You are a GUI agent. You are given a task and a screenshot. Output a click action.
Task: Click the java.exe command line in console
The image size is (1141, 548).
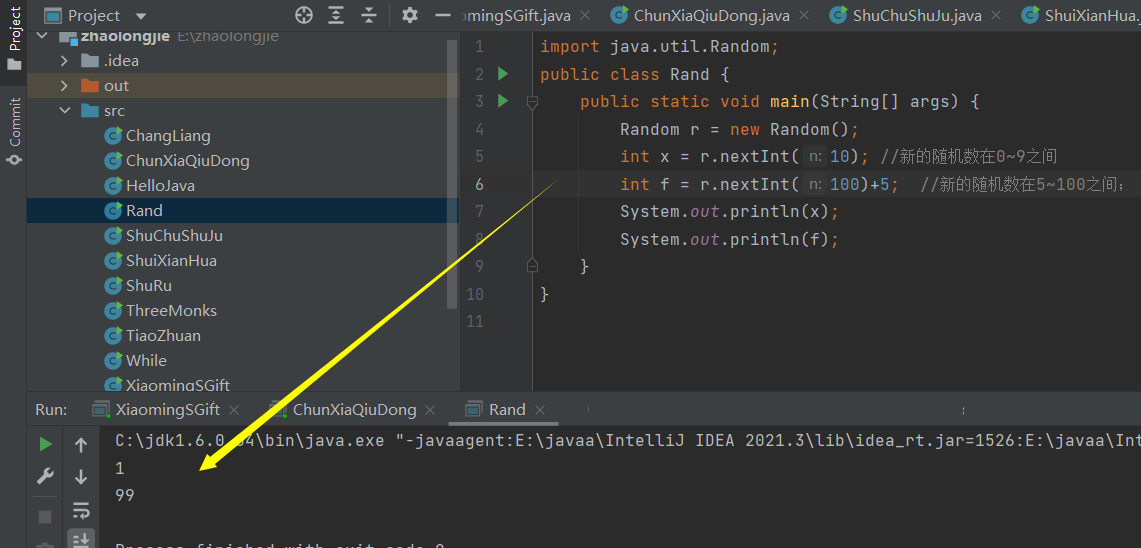click(x=628, y=442)
